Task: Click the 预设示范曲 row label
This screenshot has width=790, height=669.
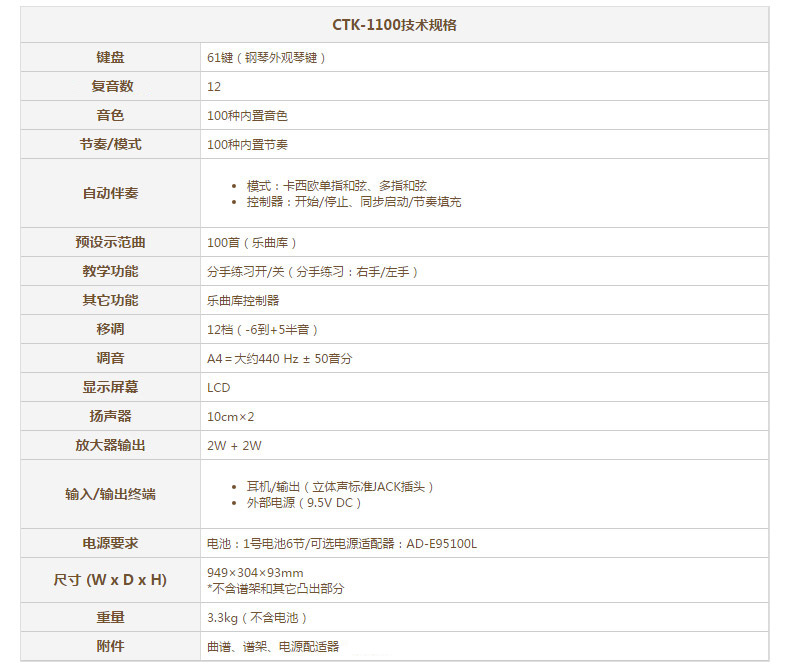Action: pos(110,243)
